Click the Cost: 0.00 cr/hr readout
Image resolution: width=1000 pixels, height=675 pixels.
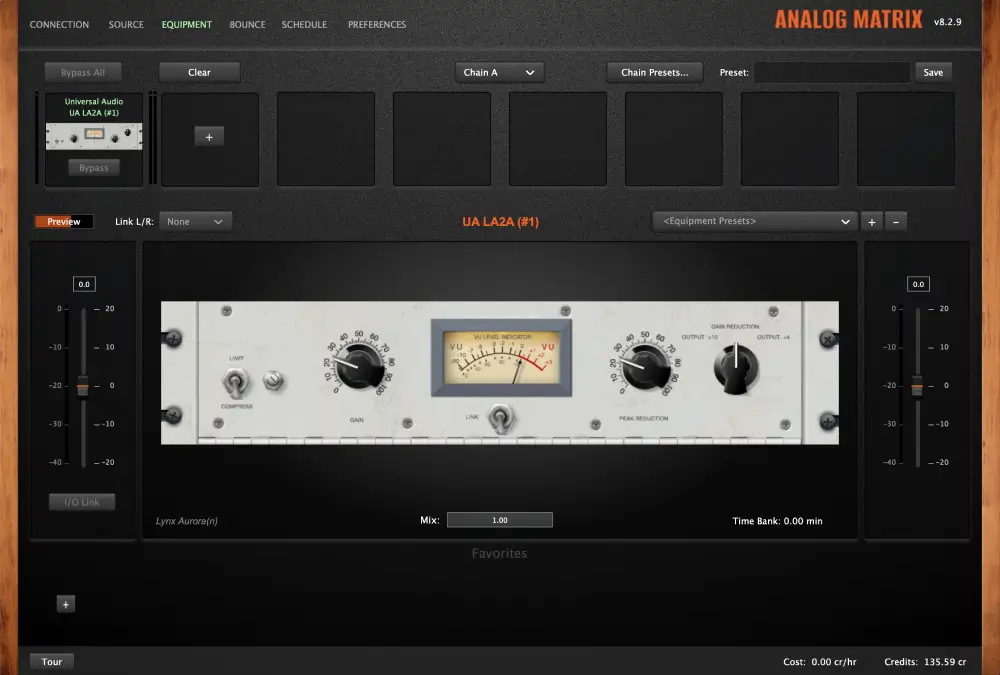(x=820, y=662)
